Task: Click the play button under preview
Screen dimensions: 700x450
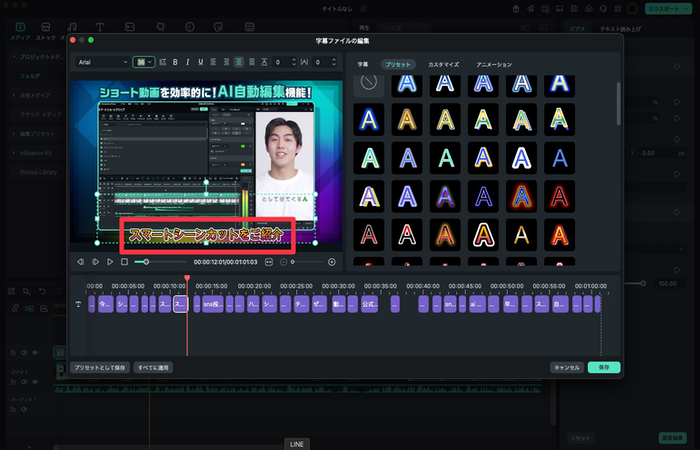Action: (110, 262)
